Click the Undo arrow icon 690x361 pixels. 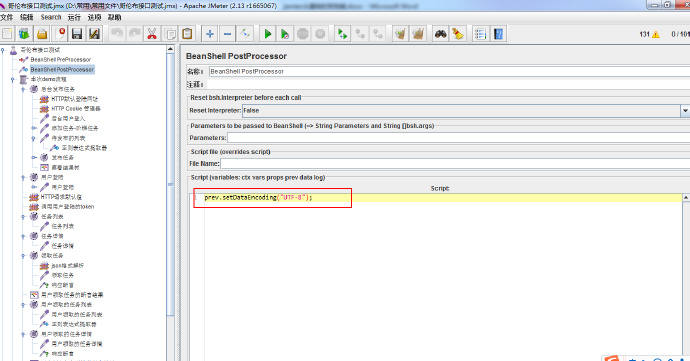[x=117, y=34]
